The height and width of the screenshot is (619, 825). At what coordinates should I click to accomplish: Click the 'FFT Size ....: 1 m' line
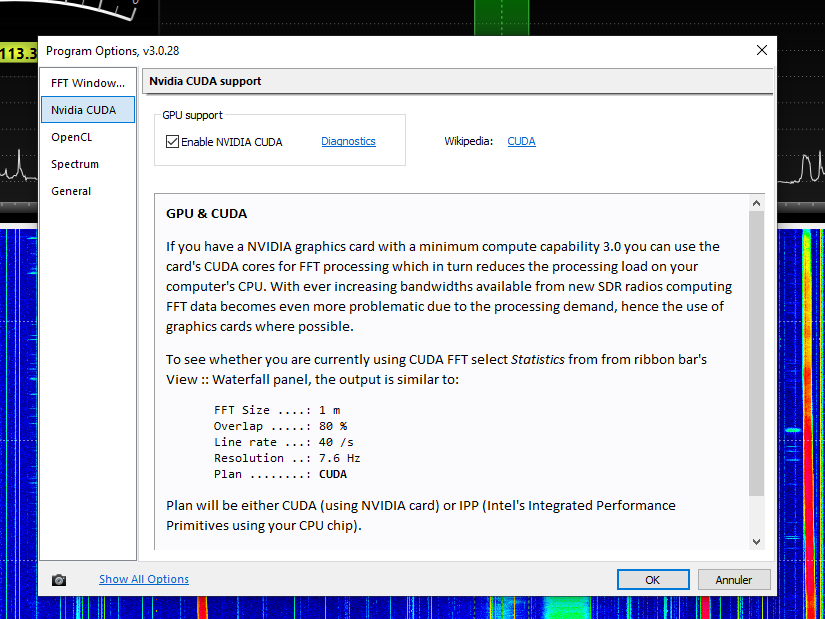click(x=277, y=410)
